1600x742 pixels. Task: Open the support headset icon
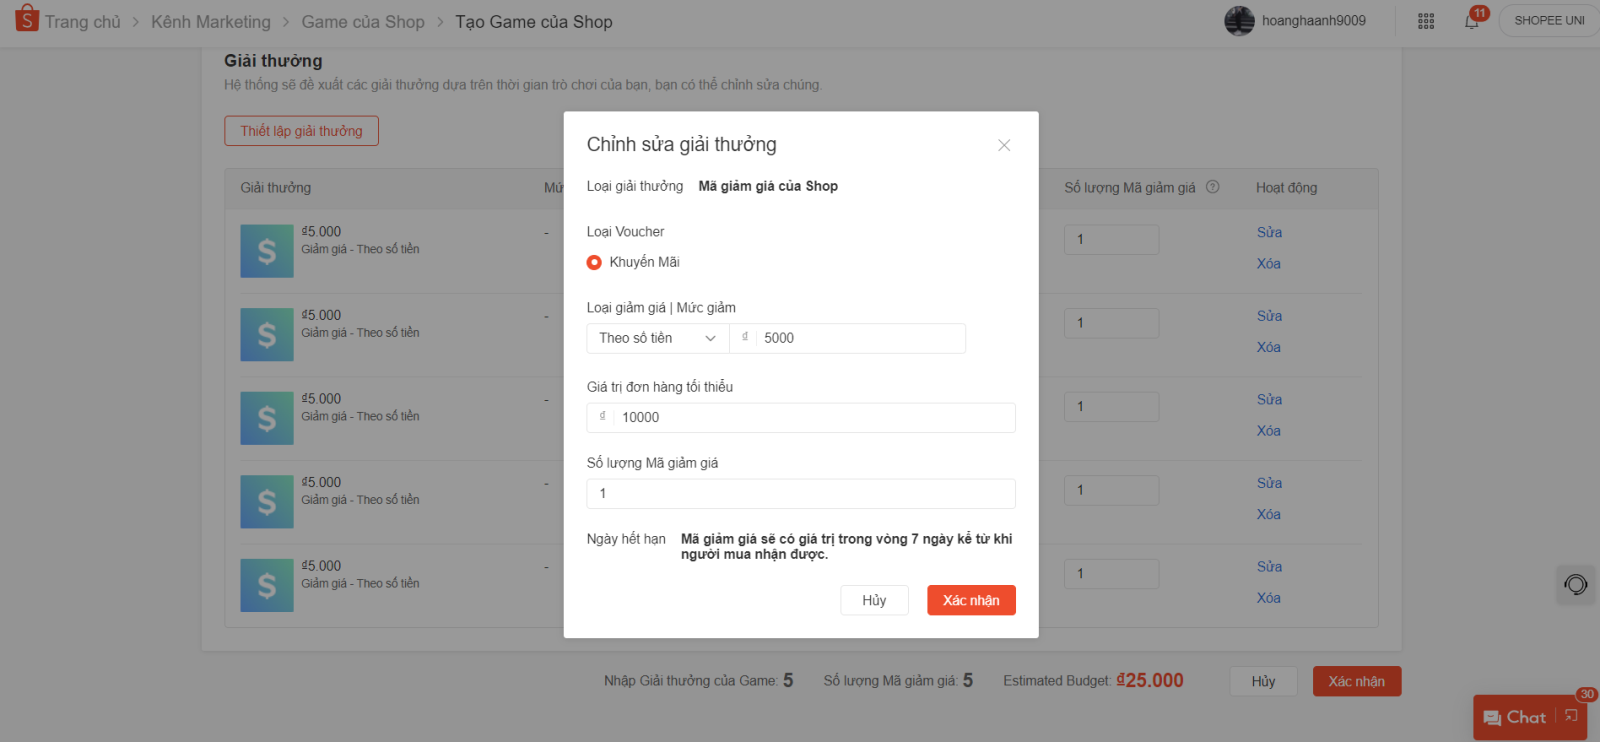tap(1576, 585)
